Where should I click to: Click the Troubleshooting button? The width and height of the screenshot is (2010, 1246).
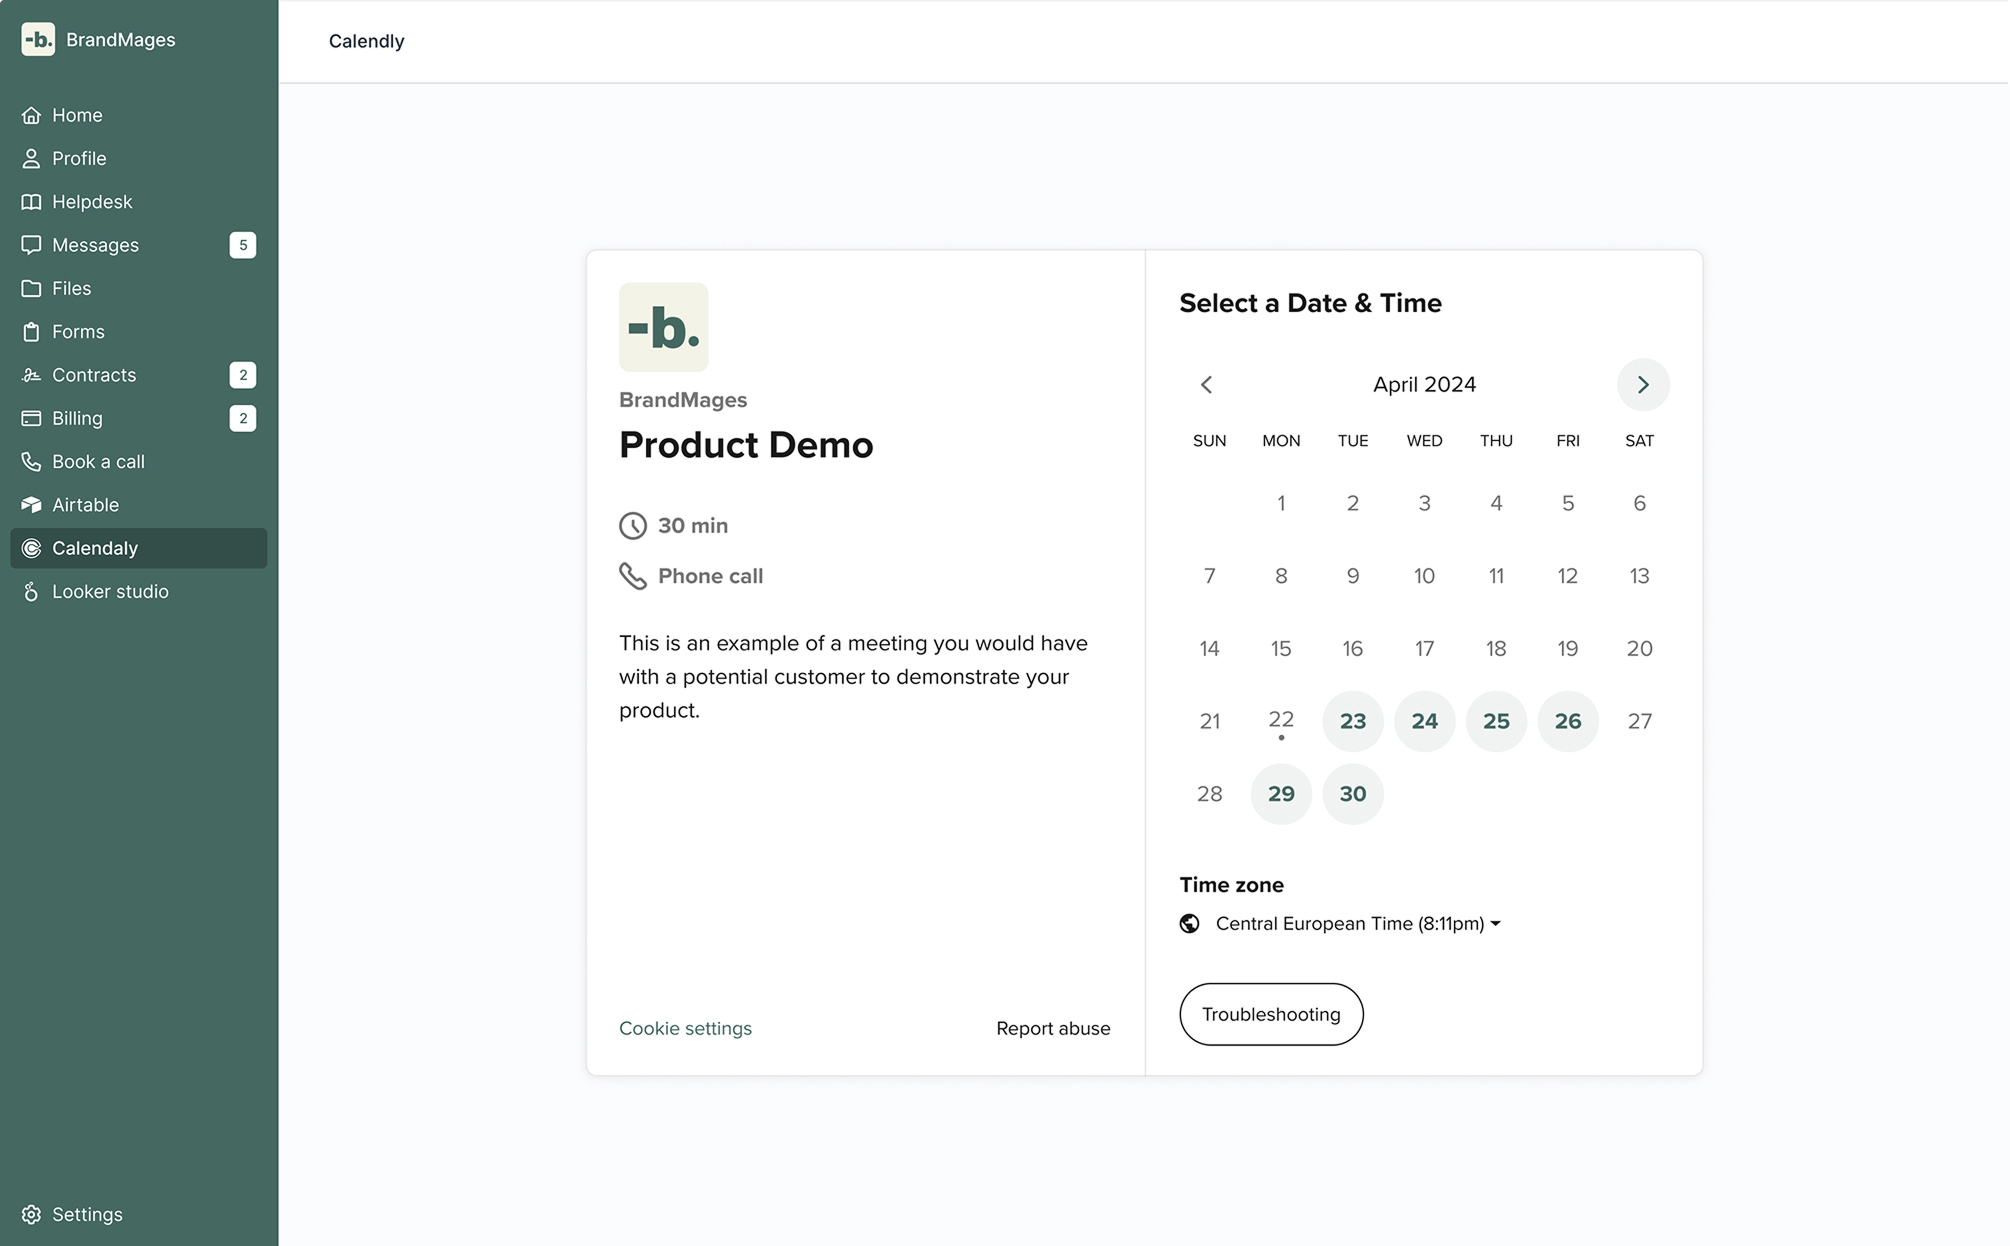[x=1271, y=1014]
